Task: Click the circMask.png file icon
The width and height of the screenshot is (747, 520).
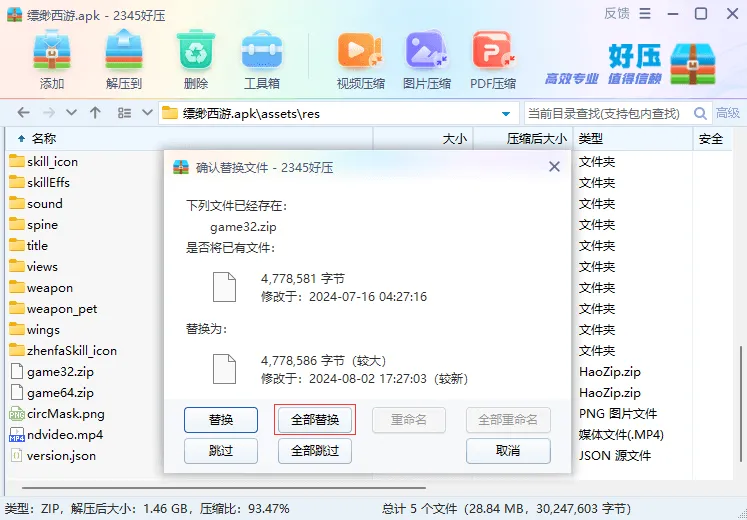Action: (16, 414)
